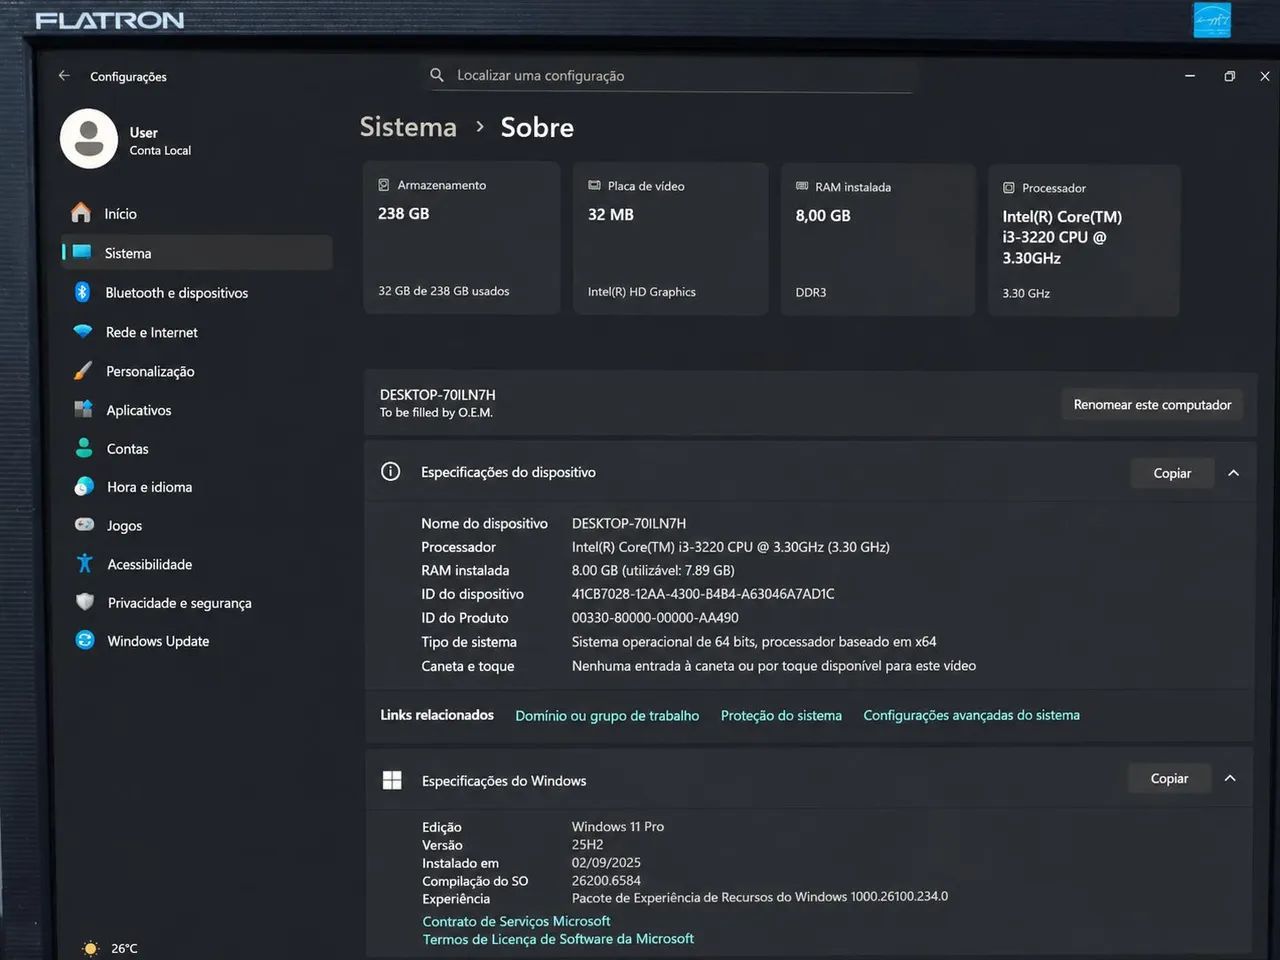Click the Privacidade e segurança shield icon
Screen dimensions: 1280x960
[x=85, y=602]
